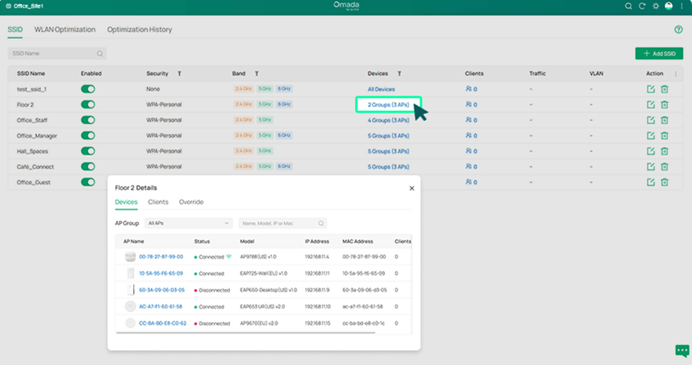Open 5 Groups (3 APs) link for Café_Connect
Viewport: 692px width, 365px height.
[x=388, y=166]
